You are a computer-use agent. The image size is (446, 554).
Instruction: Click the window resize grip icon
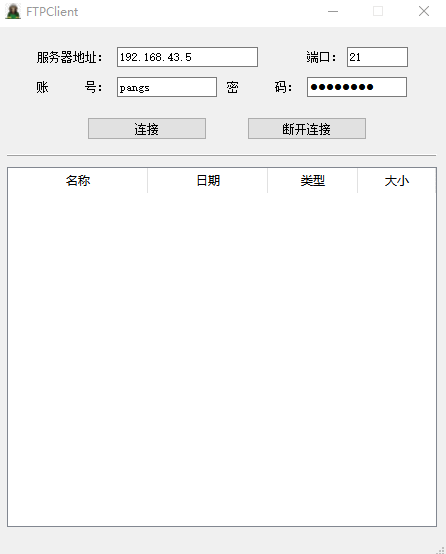click(440, 549)
